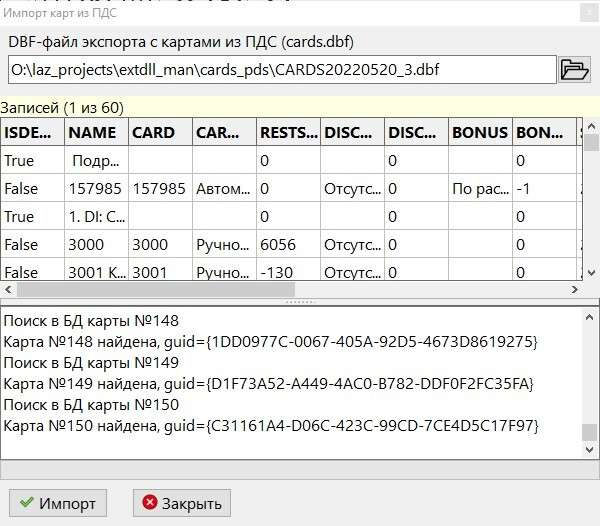Click the '1. DI: C...' name cell
This screenshot has height=526, width=600.
pyautogui.click(x=96, y=216)
